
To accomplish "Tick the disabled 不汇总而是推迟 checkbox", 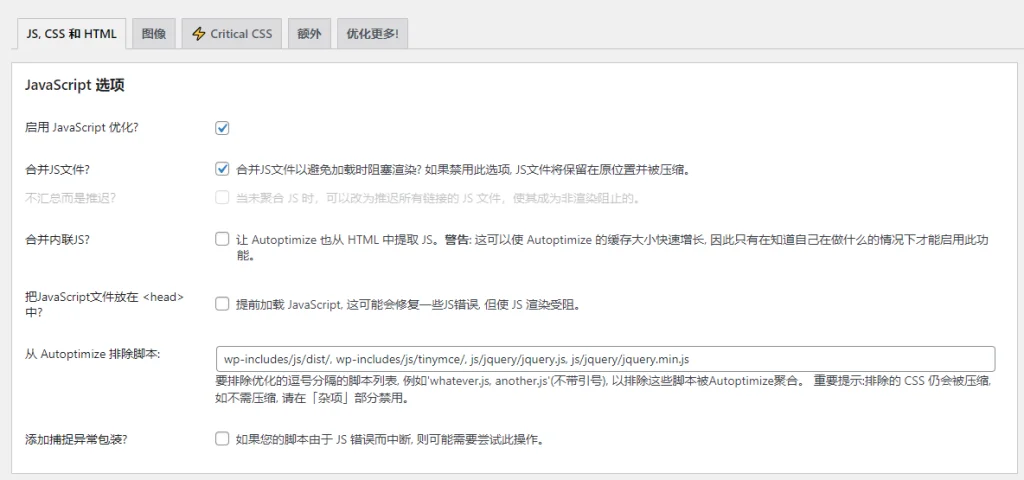I will [x=222, y=197].
